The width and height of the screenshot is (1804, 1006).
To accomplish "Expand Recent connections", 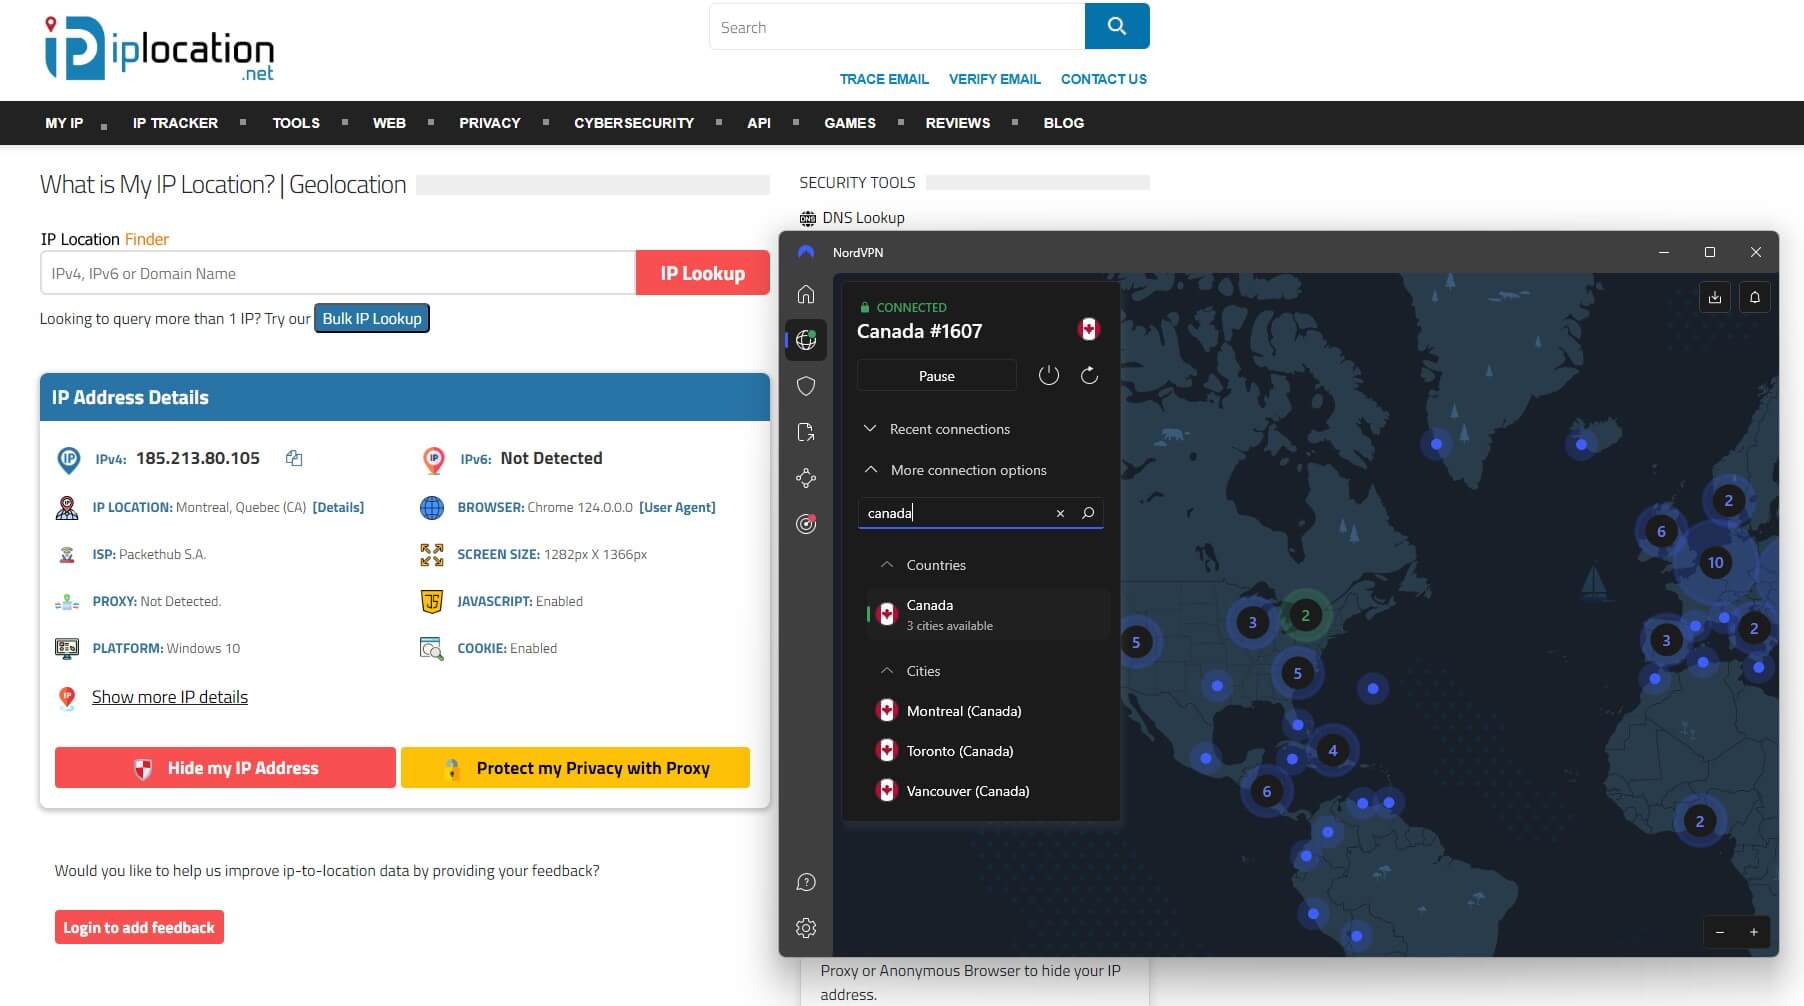I will tap(936, 429).
